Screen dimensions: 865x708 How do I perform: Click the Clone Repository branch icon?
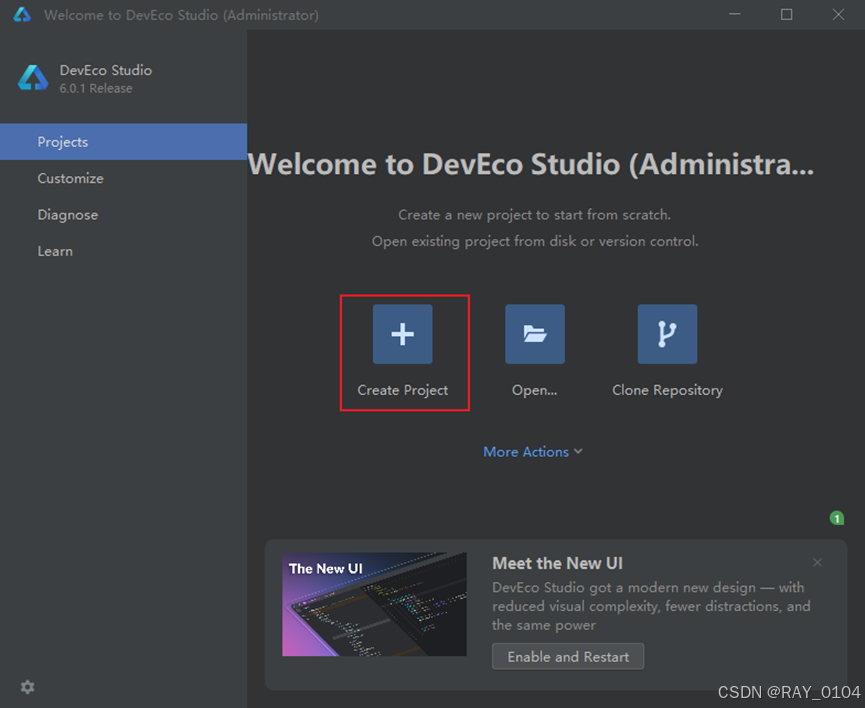tap(667, 334)
